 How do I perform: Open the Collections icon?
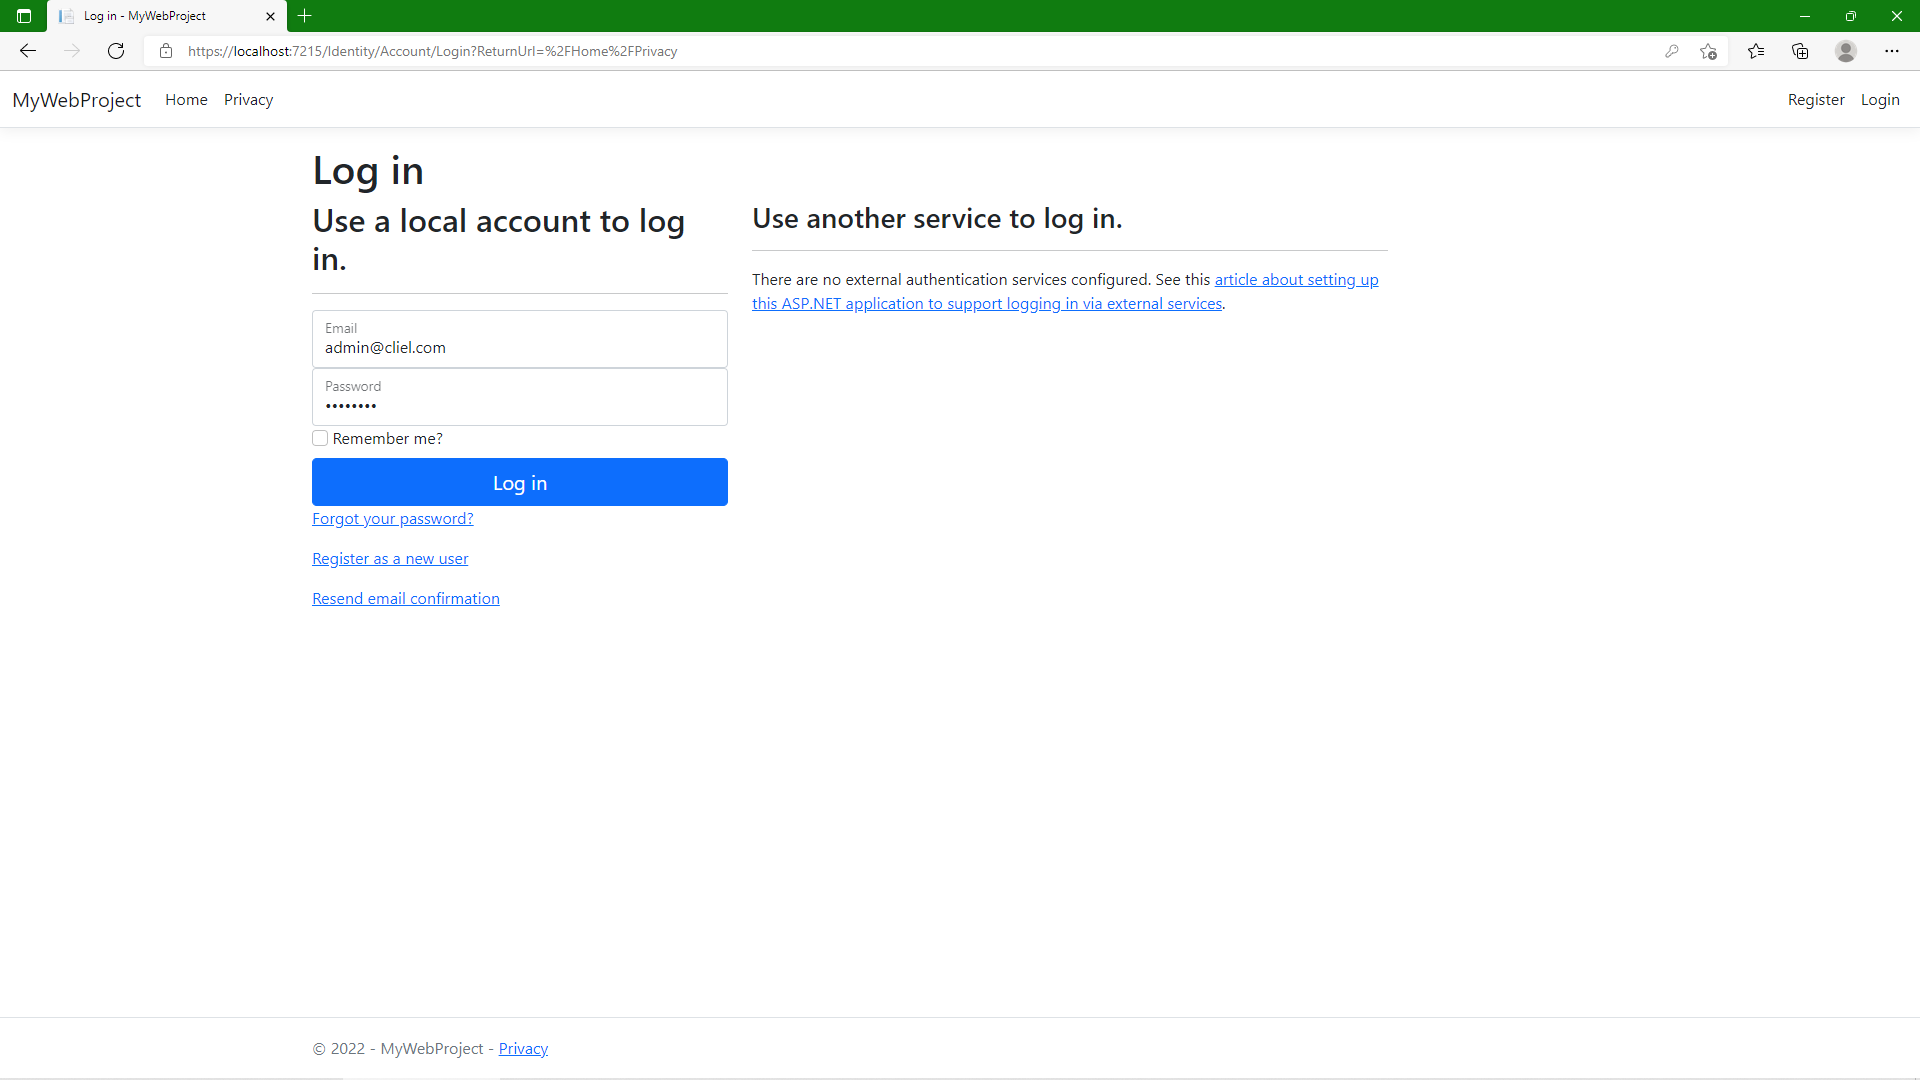(1800, 51)
